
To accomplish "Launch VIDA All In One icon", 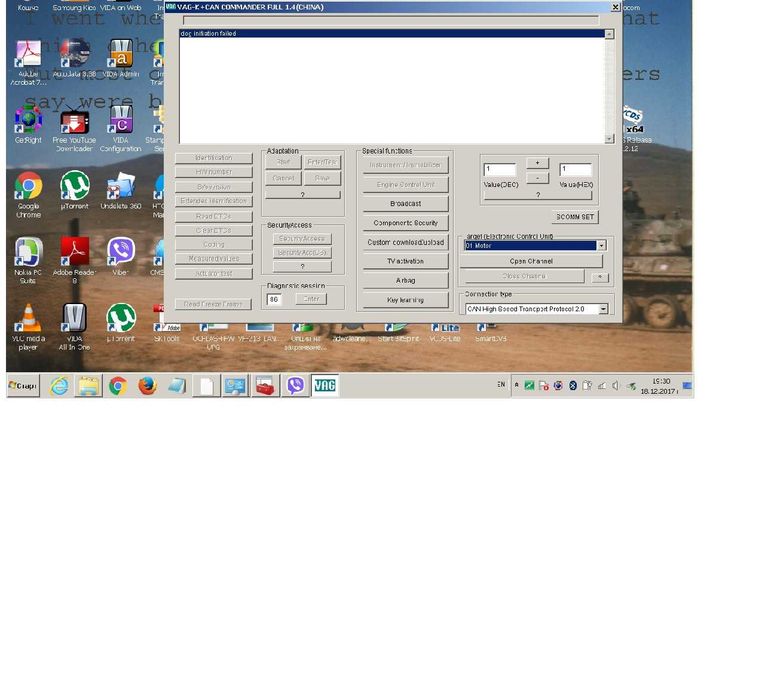I will (74, 327).
